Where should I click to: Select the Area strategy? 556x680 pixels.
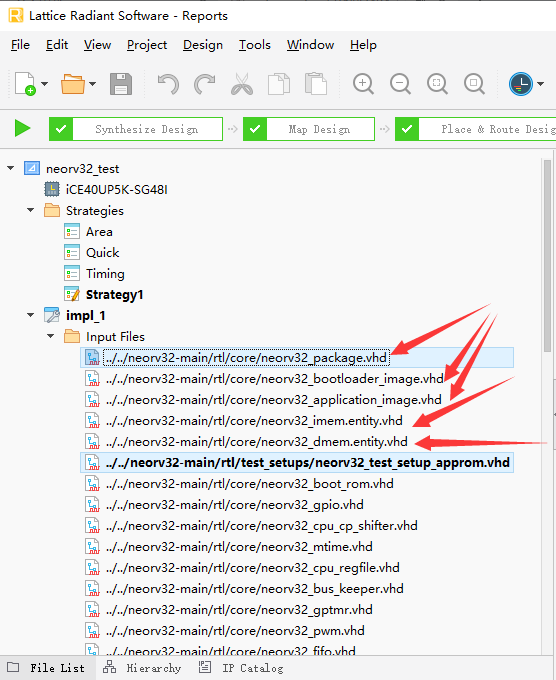[99, 232]
